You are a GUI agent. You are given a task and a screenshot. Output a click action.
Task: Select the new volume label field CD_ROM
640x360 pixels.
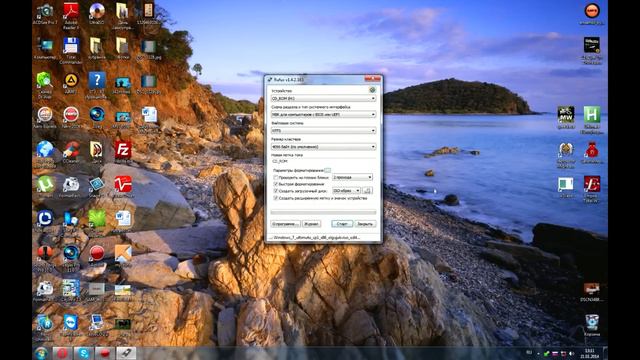tap(323, 161)
